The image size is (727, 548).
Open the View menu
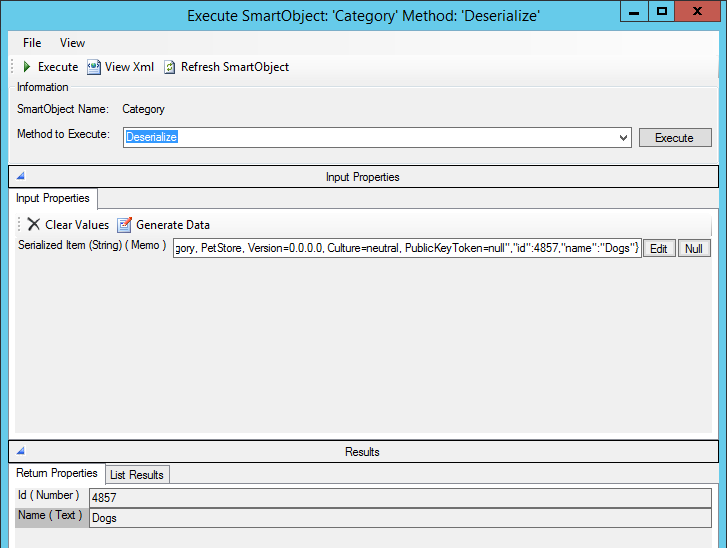[72, 43]
